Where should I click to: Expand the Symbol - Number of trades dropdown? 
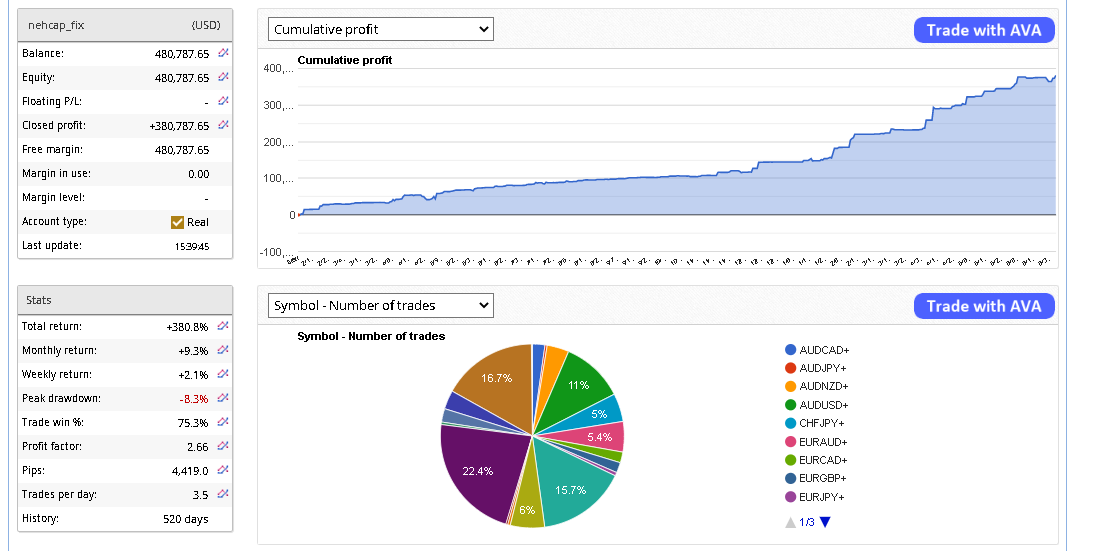381,305
